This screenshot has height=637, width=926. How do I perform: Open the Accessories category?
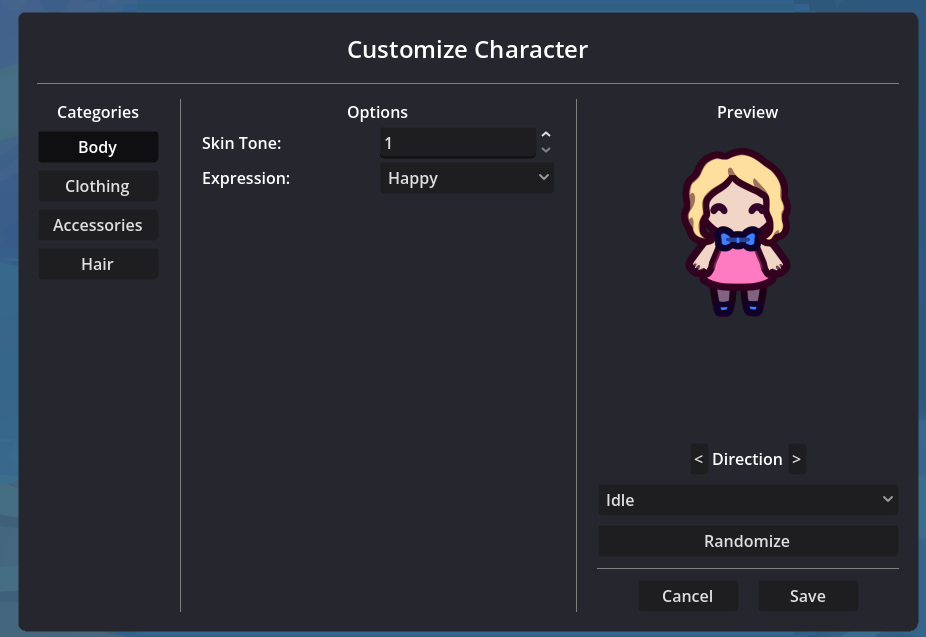[x=97, y=224]
